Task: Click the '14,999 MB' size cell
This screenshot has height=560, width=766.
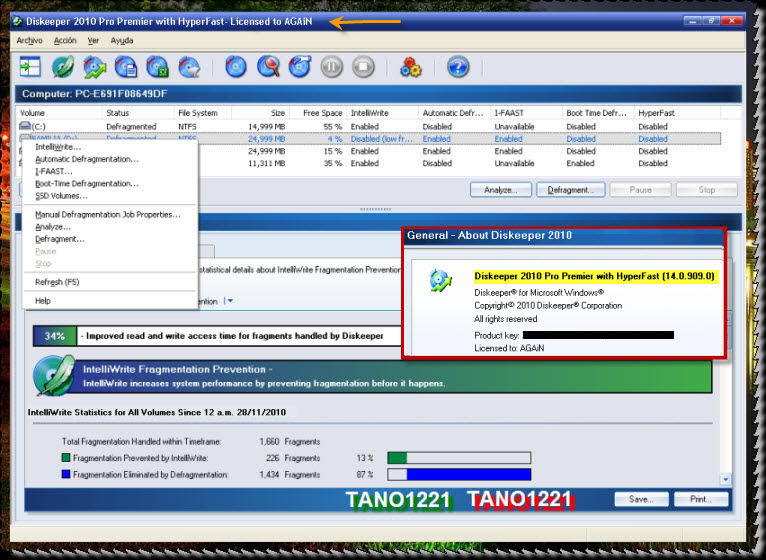Action: click(x=266, y=127)
